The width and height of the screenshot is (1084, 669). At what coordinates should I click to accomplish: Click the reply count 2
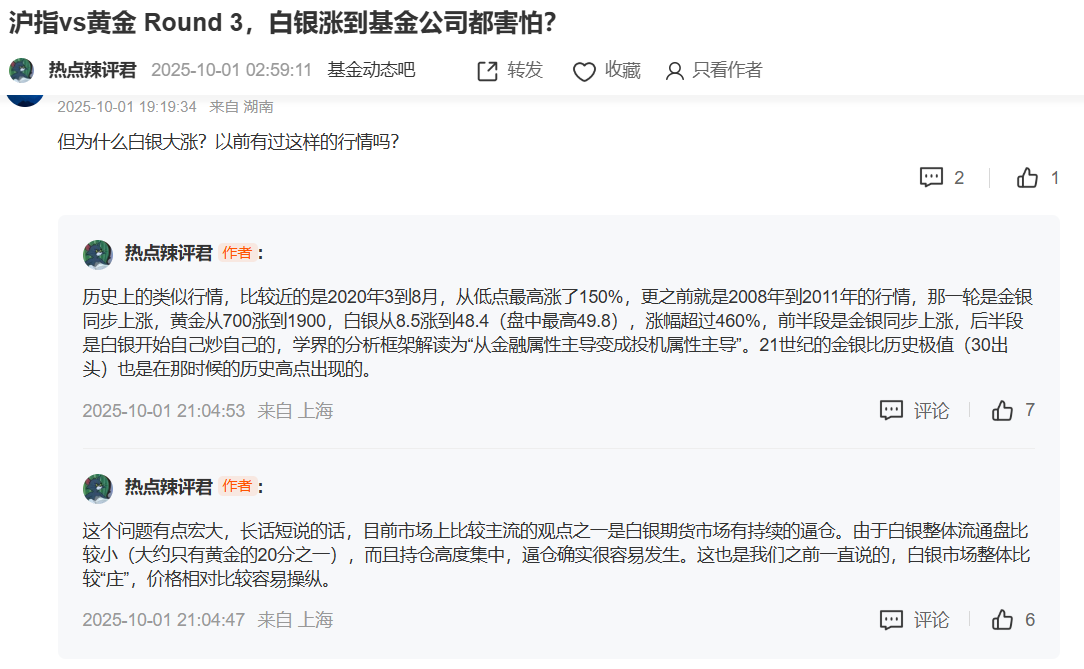(x=959, y=178)
